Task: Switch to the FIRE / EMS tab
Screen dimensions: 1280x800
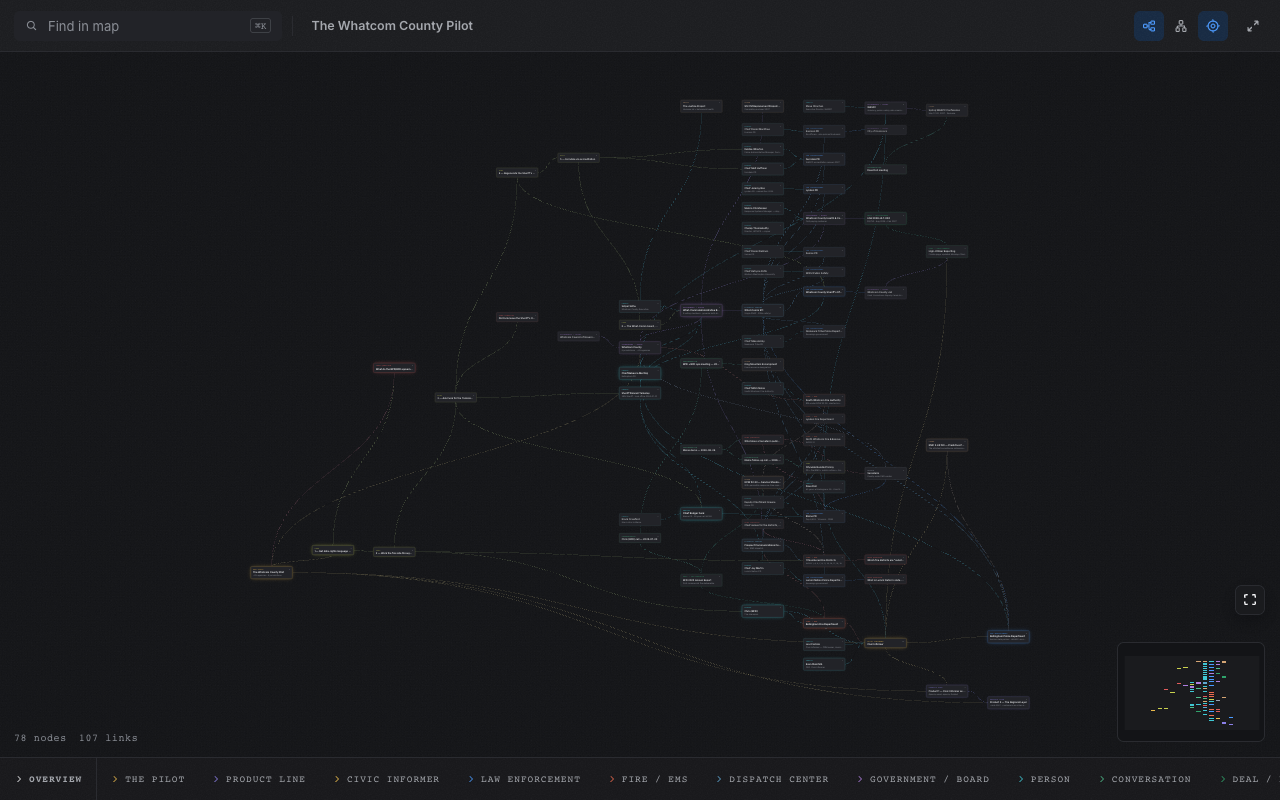Action: pos(649,779)
